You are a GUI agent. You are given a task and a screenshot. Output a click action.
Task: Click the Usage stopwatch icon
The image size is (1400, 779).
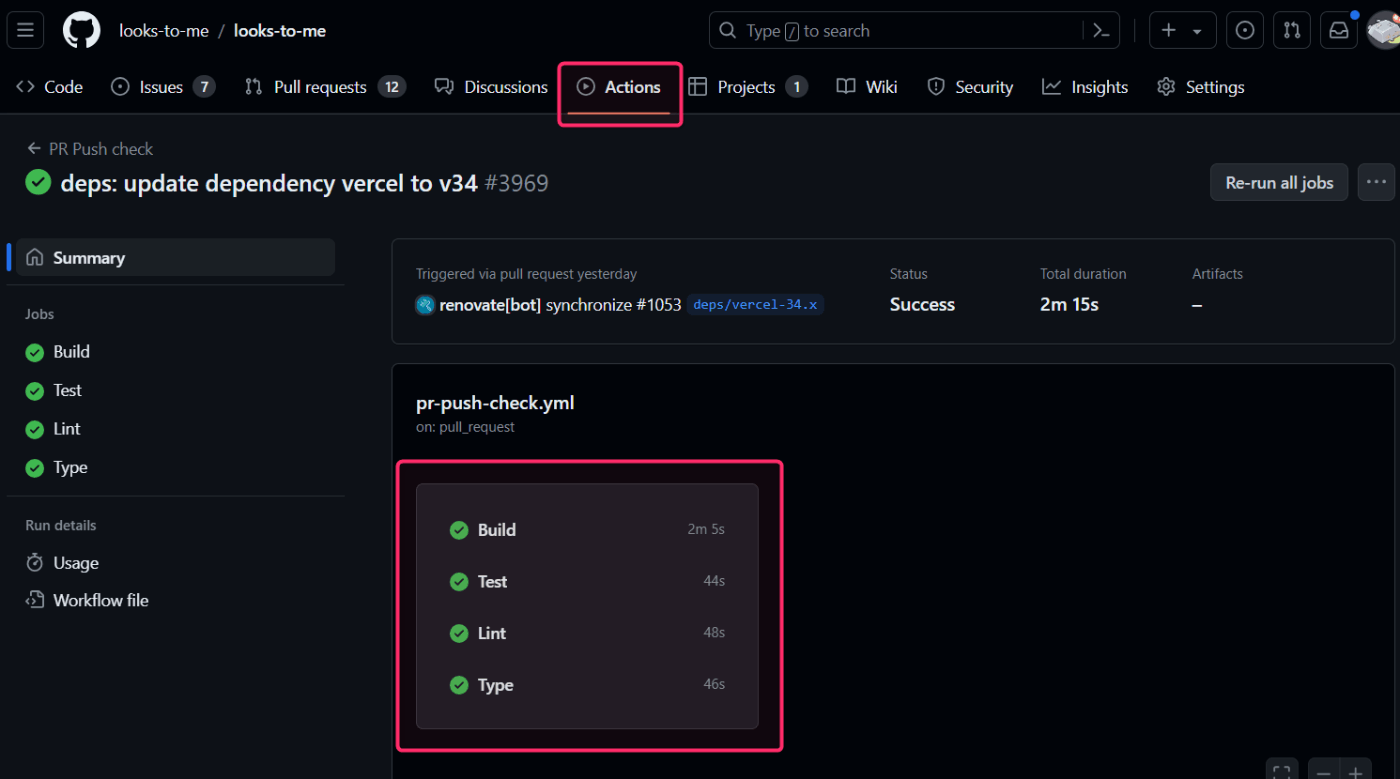point(35,563)
